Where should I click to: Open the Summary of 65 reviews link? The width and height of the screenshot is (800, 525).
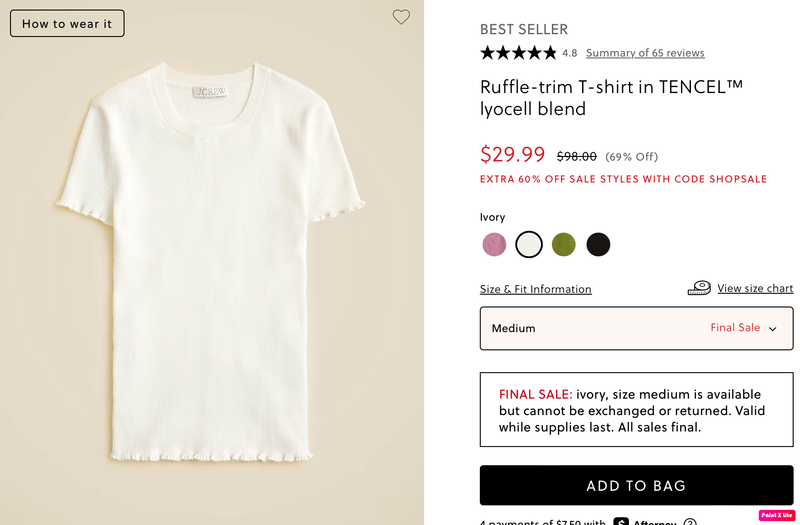click(645, 53)
